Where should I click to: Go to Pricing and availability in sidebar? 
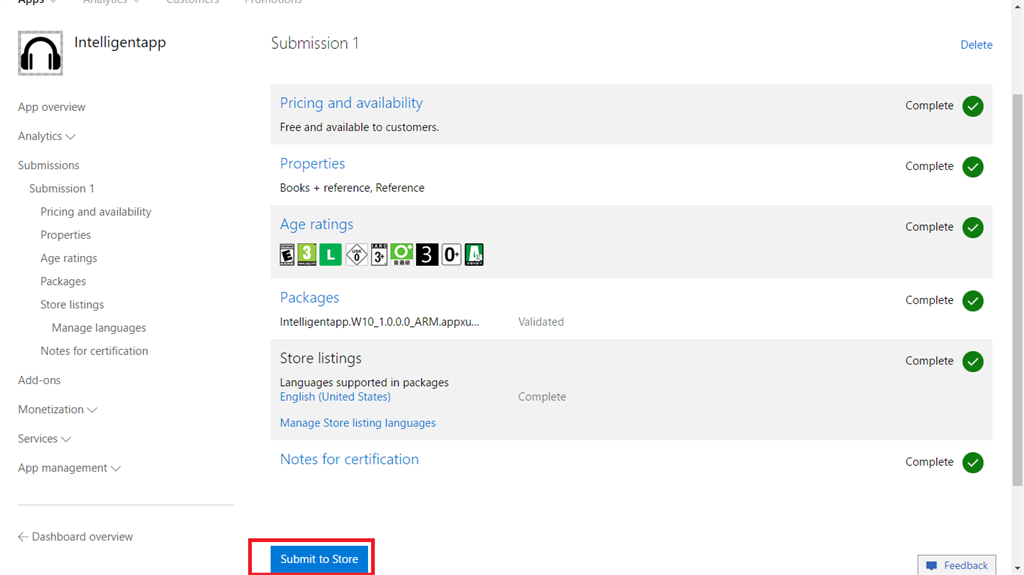(x=95, y=212)
